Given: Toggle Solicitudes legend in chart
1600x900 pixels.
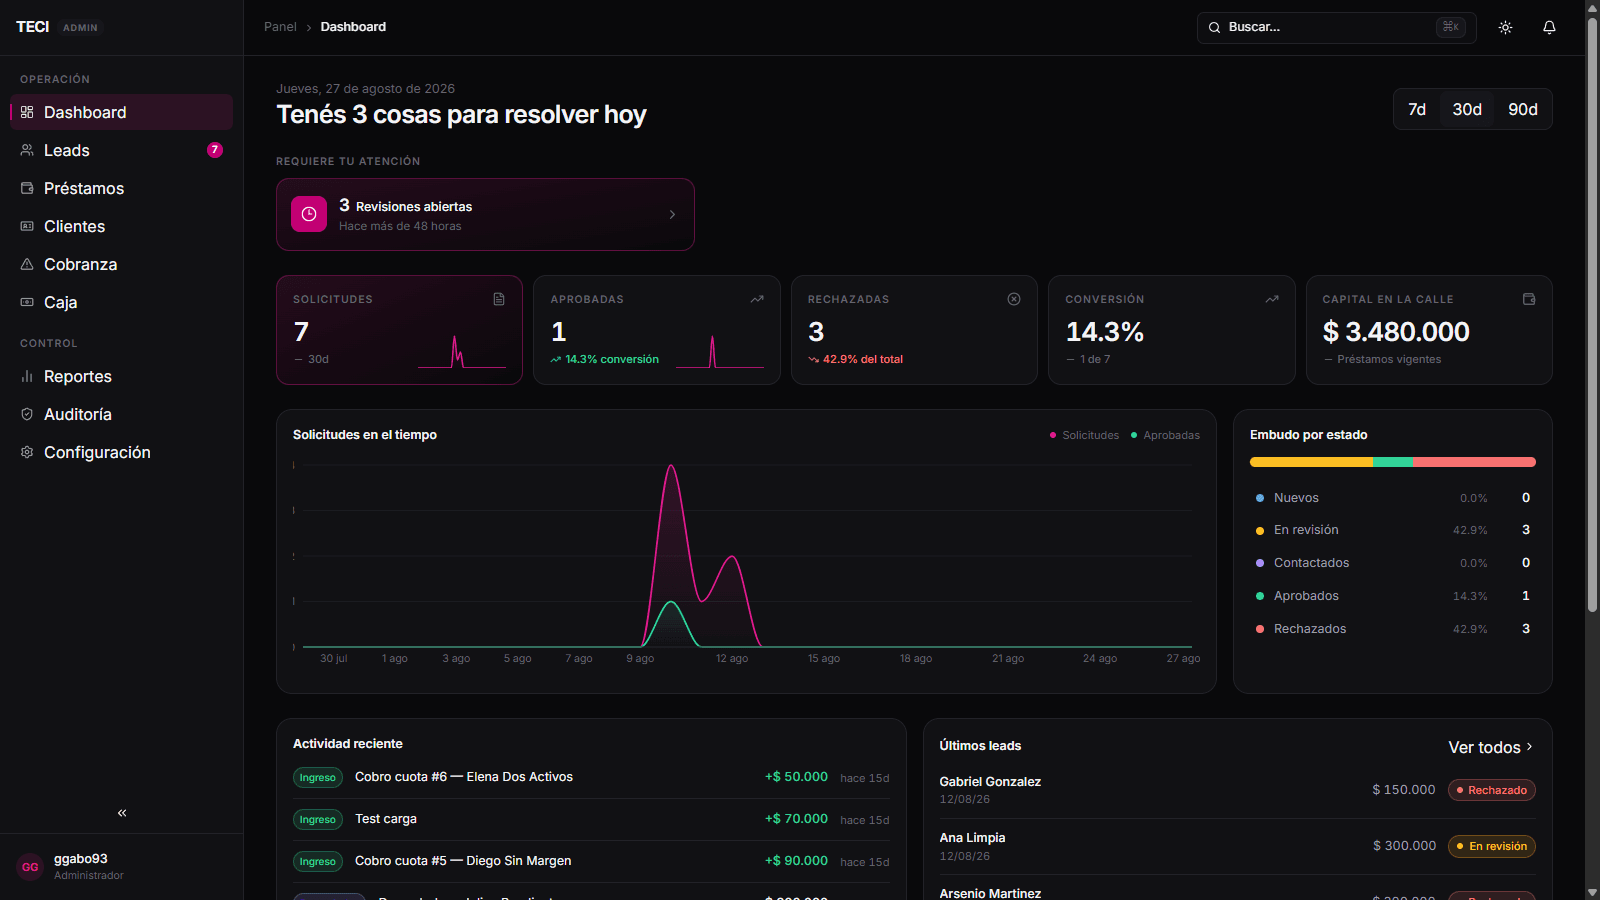Looking at the screenshot, I should (x=1084, y=435).
